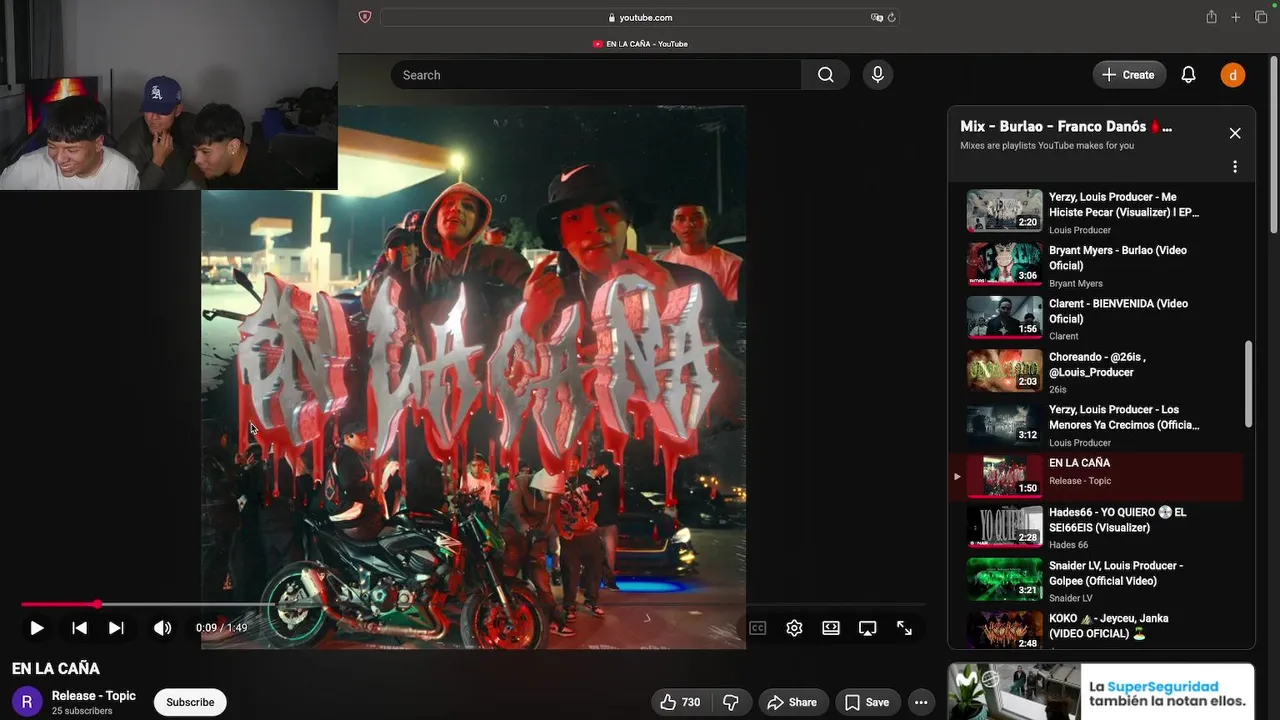Click the Safari address bar youtube.com

639,17
